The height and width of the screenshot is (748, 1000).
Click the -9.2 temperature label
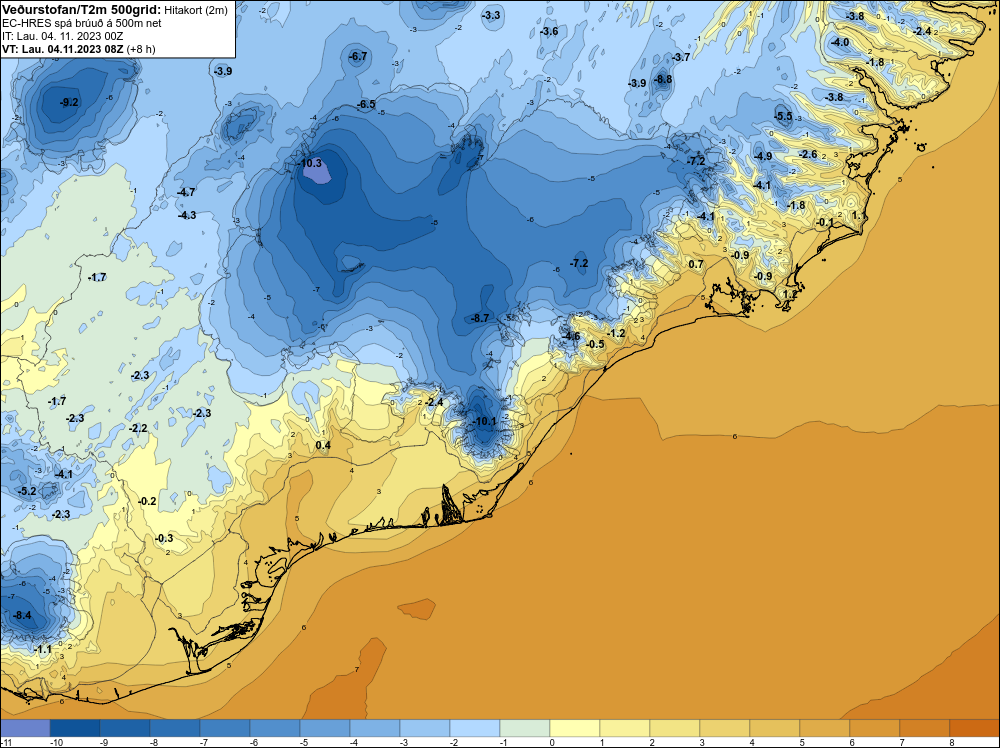(x=69, y=102)
